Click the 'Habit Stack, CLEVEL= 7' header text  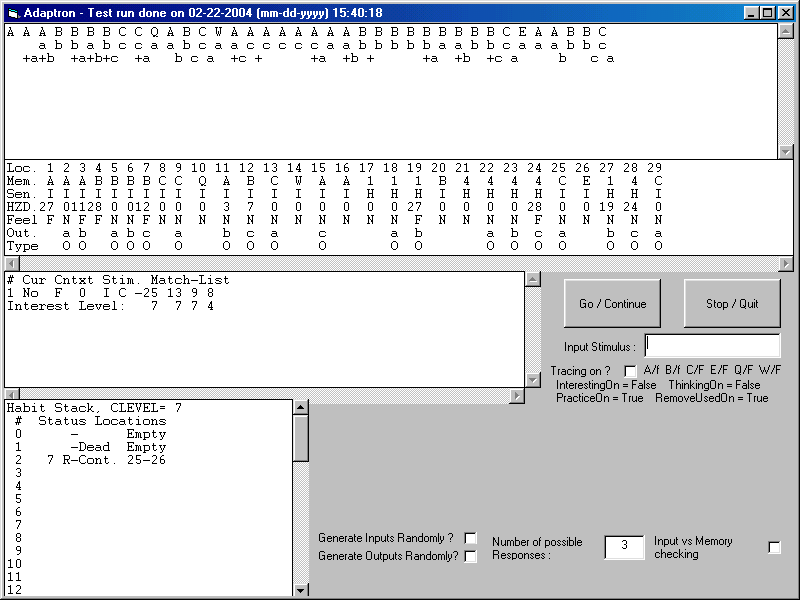tap(94, 408)
